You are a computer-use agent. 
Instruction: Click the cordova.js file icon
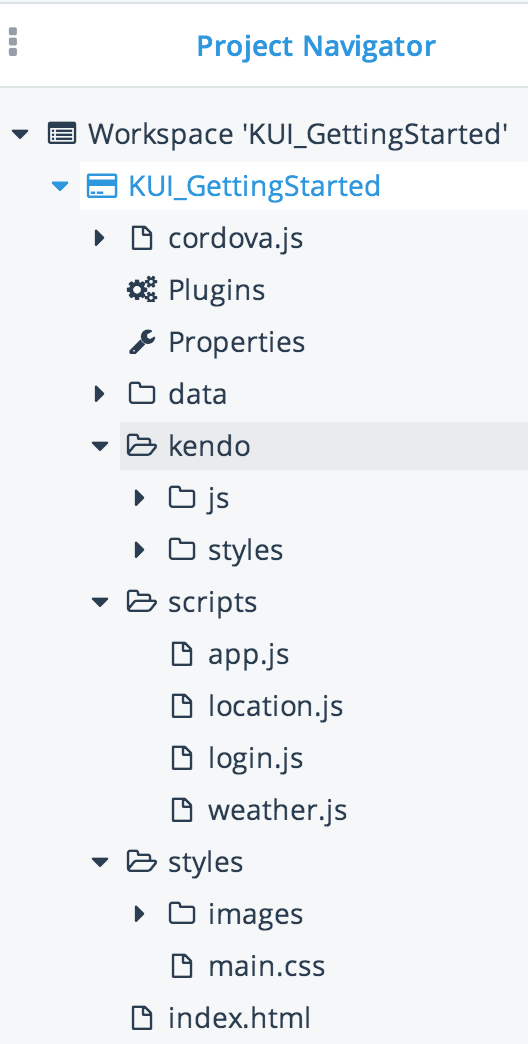pos(141,238)
